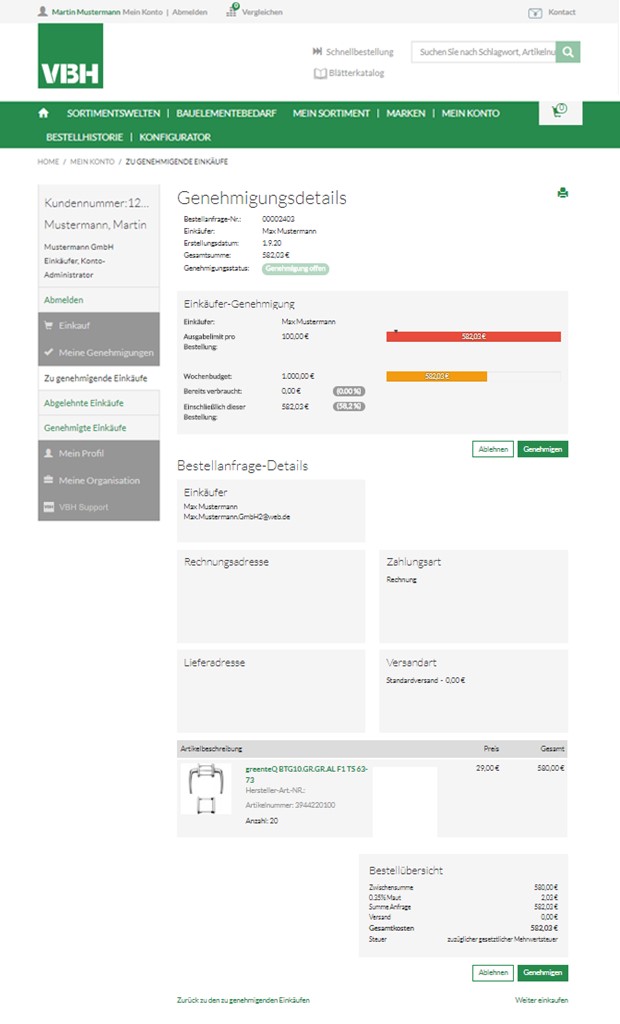Click the Einkauf cart icon in sidebar
Image resolution: width=620 pixels, height=1024 pixels.
point(48,325)
